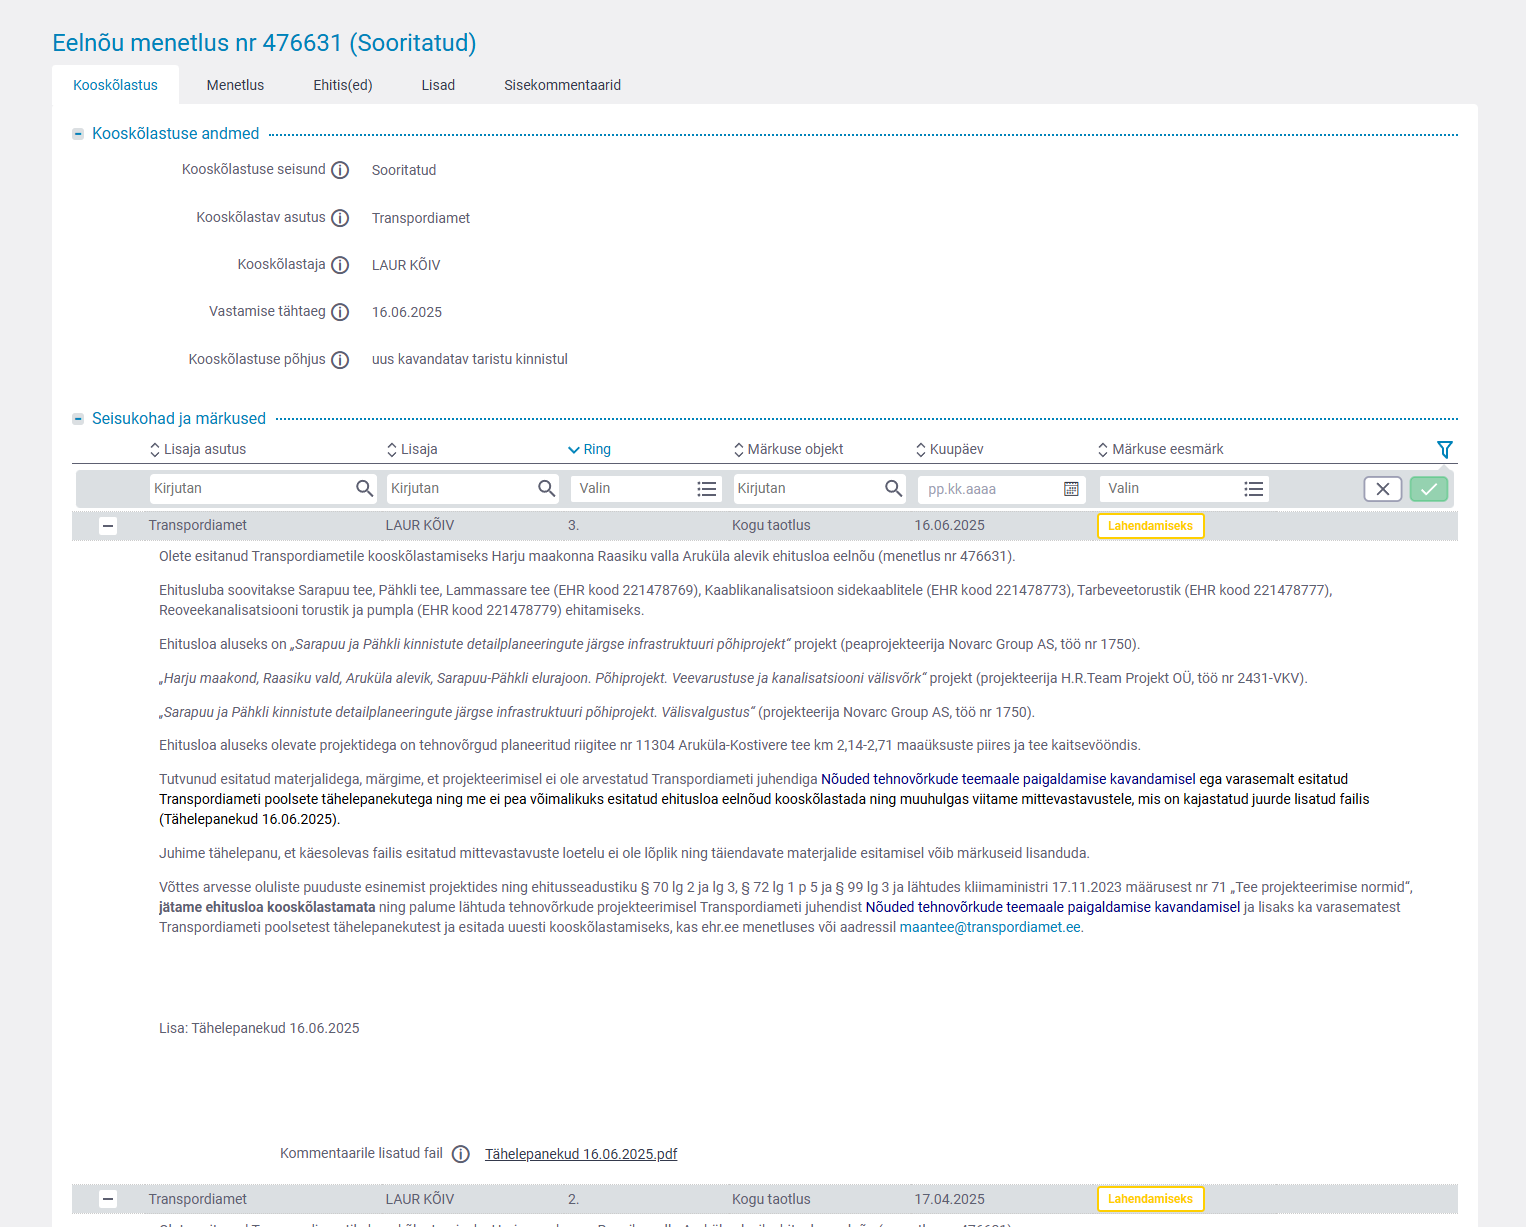1526x1227 pixels.
Task: Open the Sisekommentaarid tab
Action: click(x=562, y=85)
